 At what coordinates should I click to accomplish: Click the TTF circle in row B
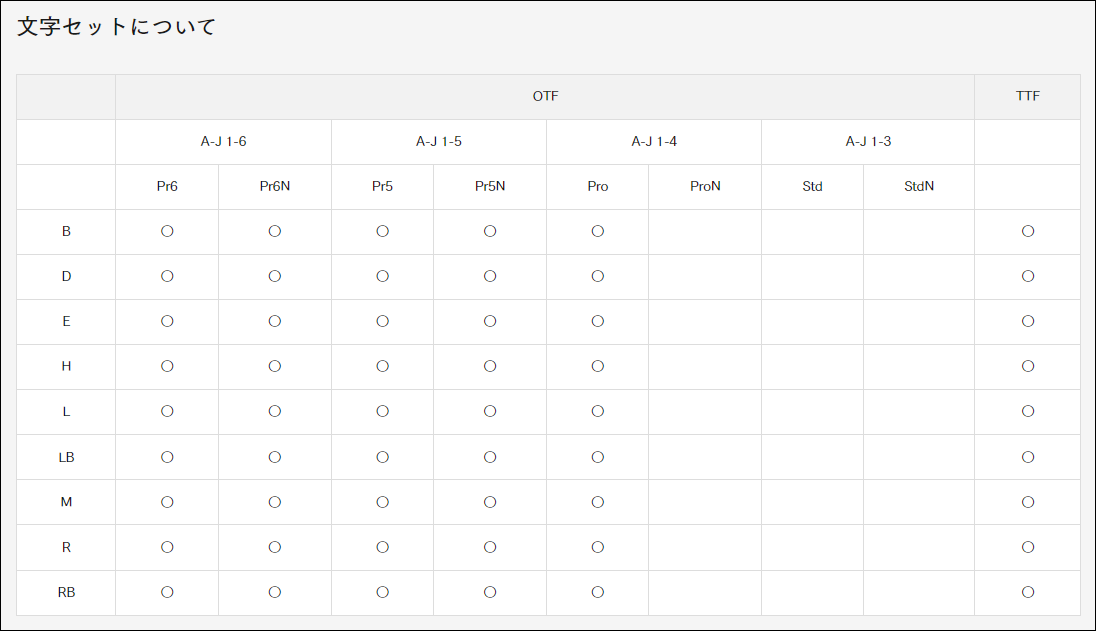(x=1027, y=231)
